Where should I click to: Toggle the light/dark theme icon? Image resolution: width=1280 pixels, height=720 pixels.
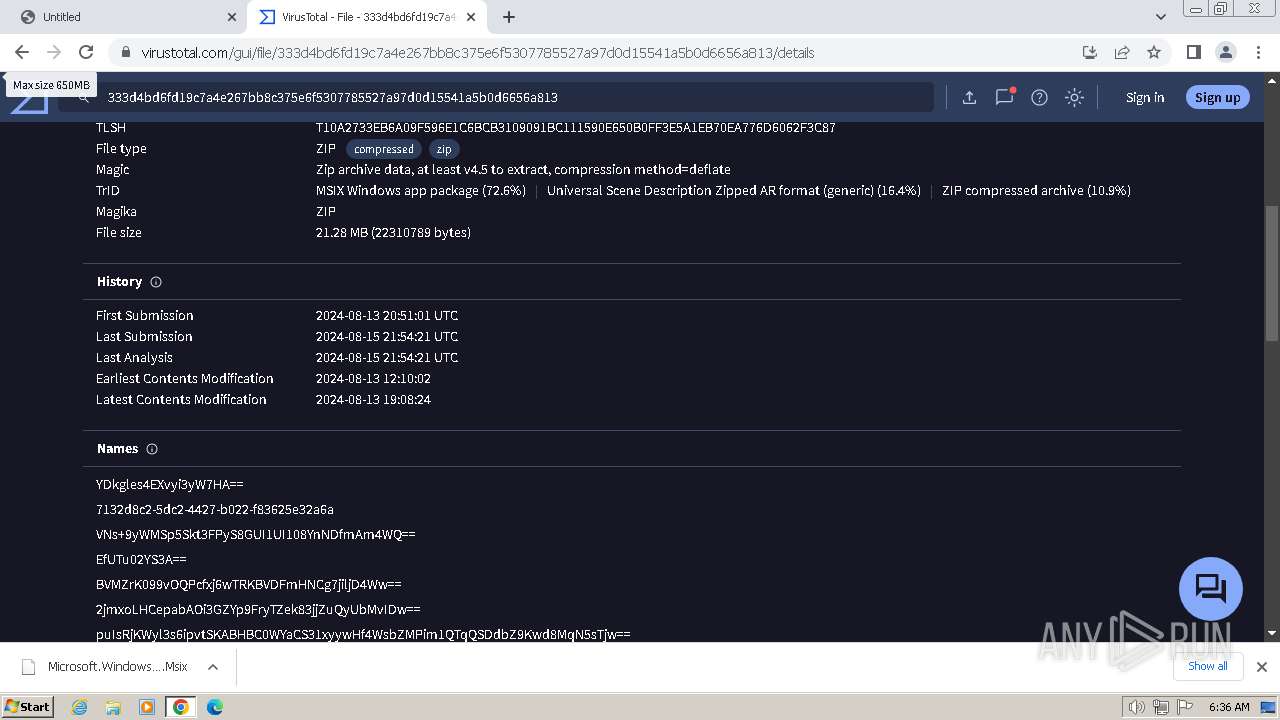1074,97
